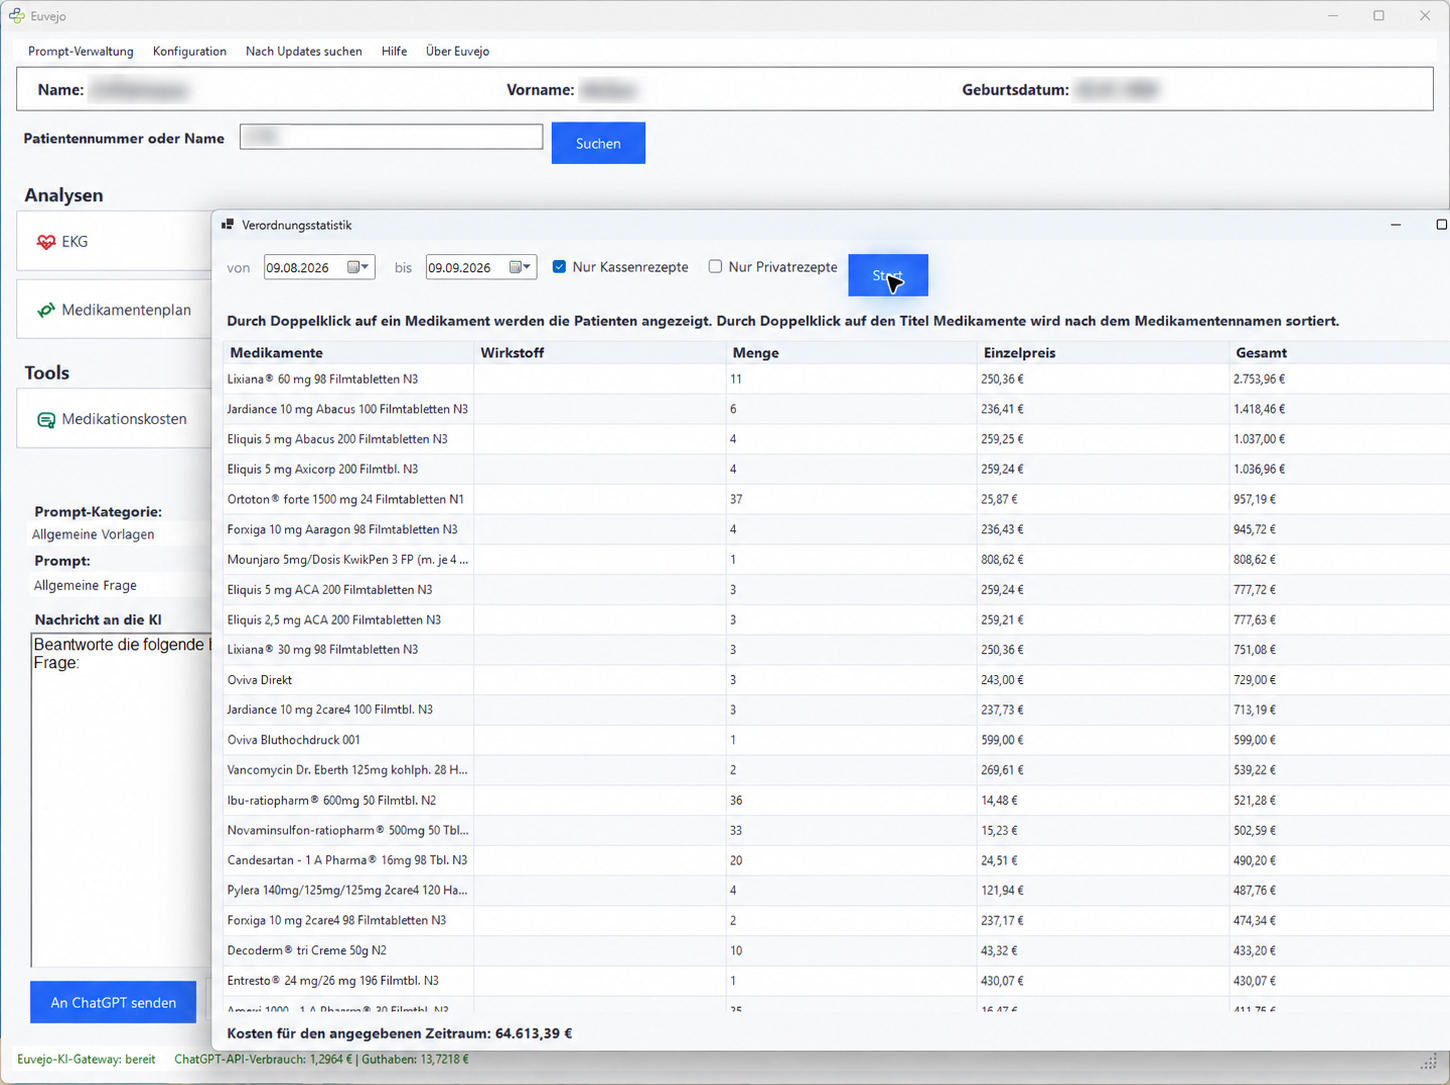The image size is (1450, 1085).
Task: Click the Euvejo app icon in title bar
Action: (x=17, y=16)
